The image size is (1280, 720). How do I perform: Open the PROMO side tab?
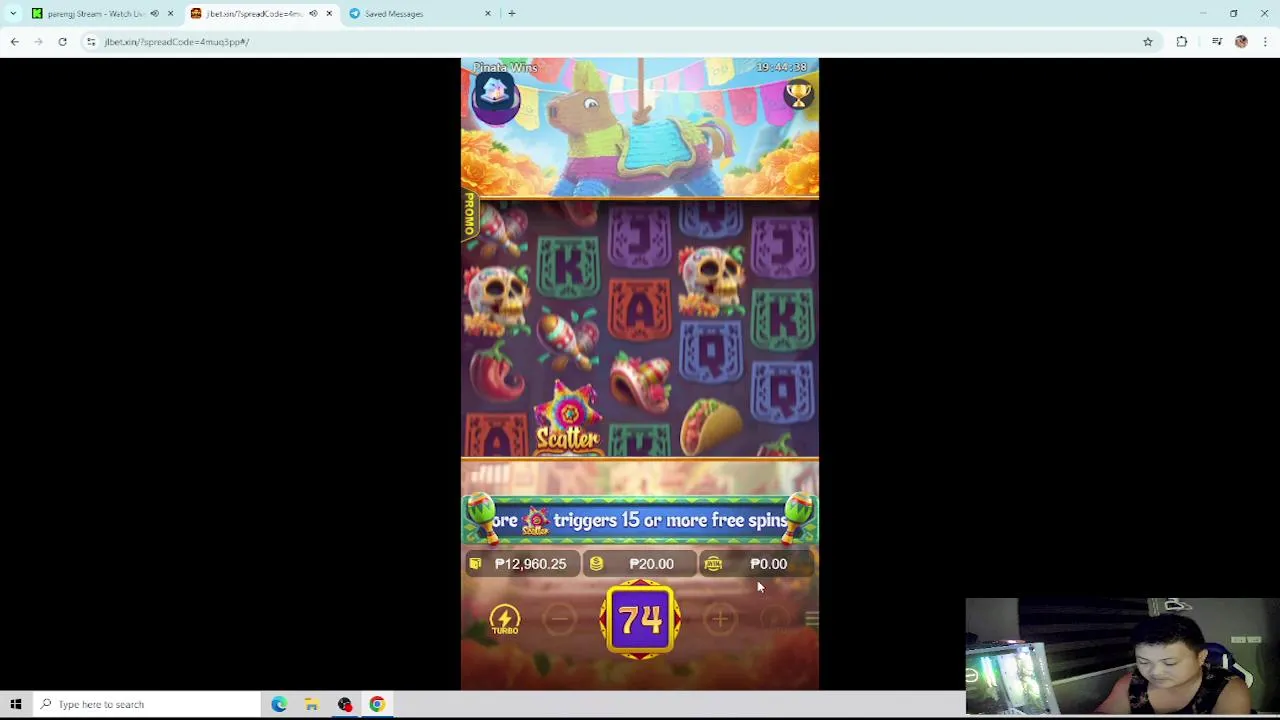tap(468, 216)
